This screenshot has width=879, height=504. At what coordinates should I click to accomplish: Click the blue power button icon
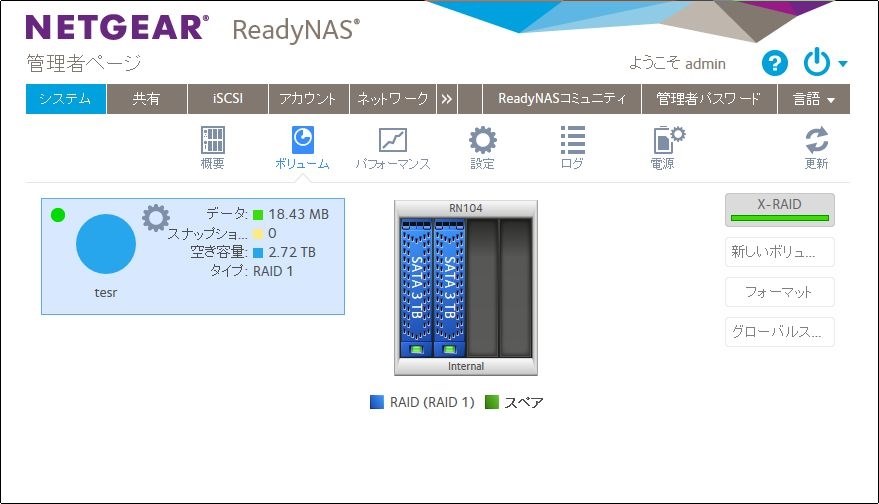817,62
